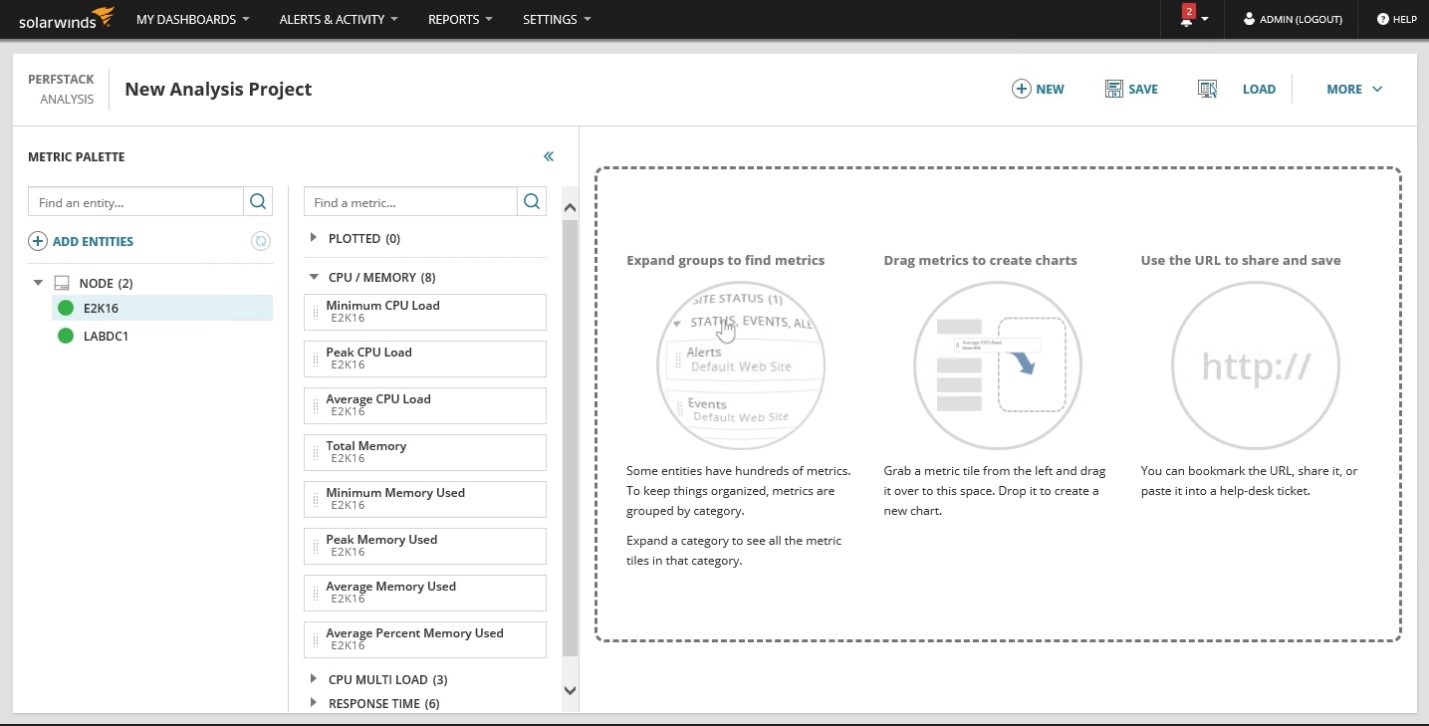Click the Load project icon
This screenshot has height=726, width=1429.
pyautogui.click(x=1207, y=89)
